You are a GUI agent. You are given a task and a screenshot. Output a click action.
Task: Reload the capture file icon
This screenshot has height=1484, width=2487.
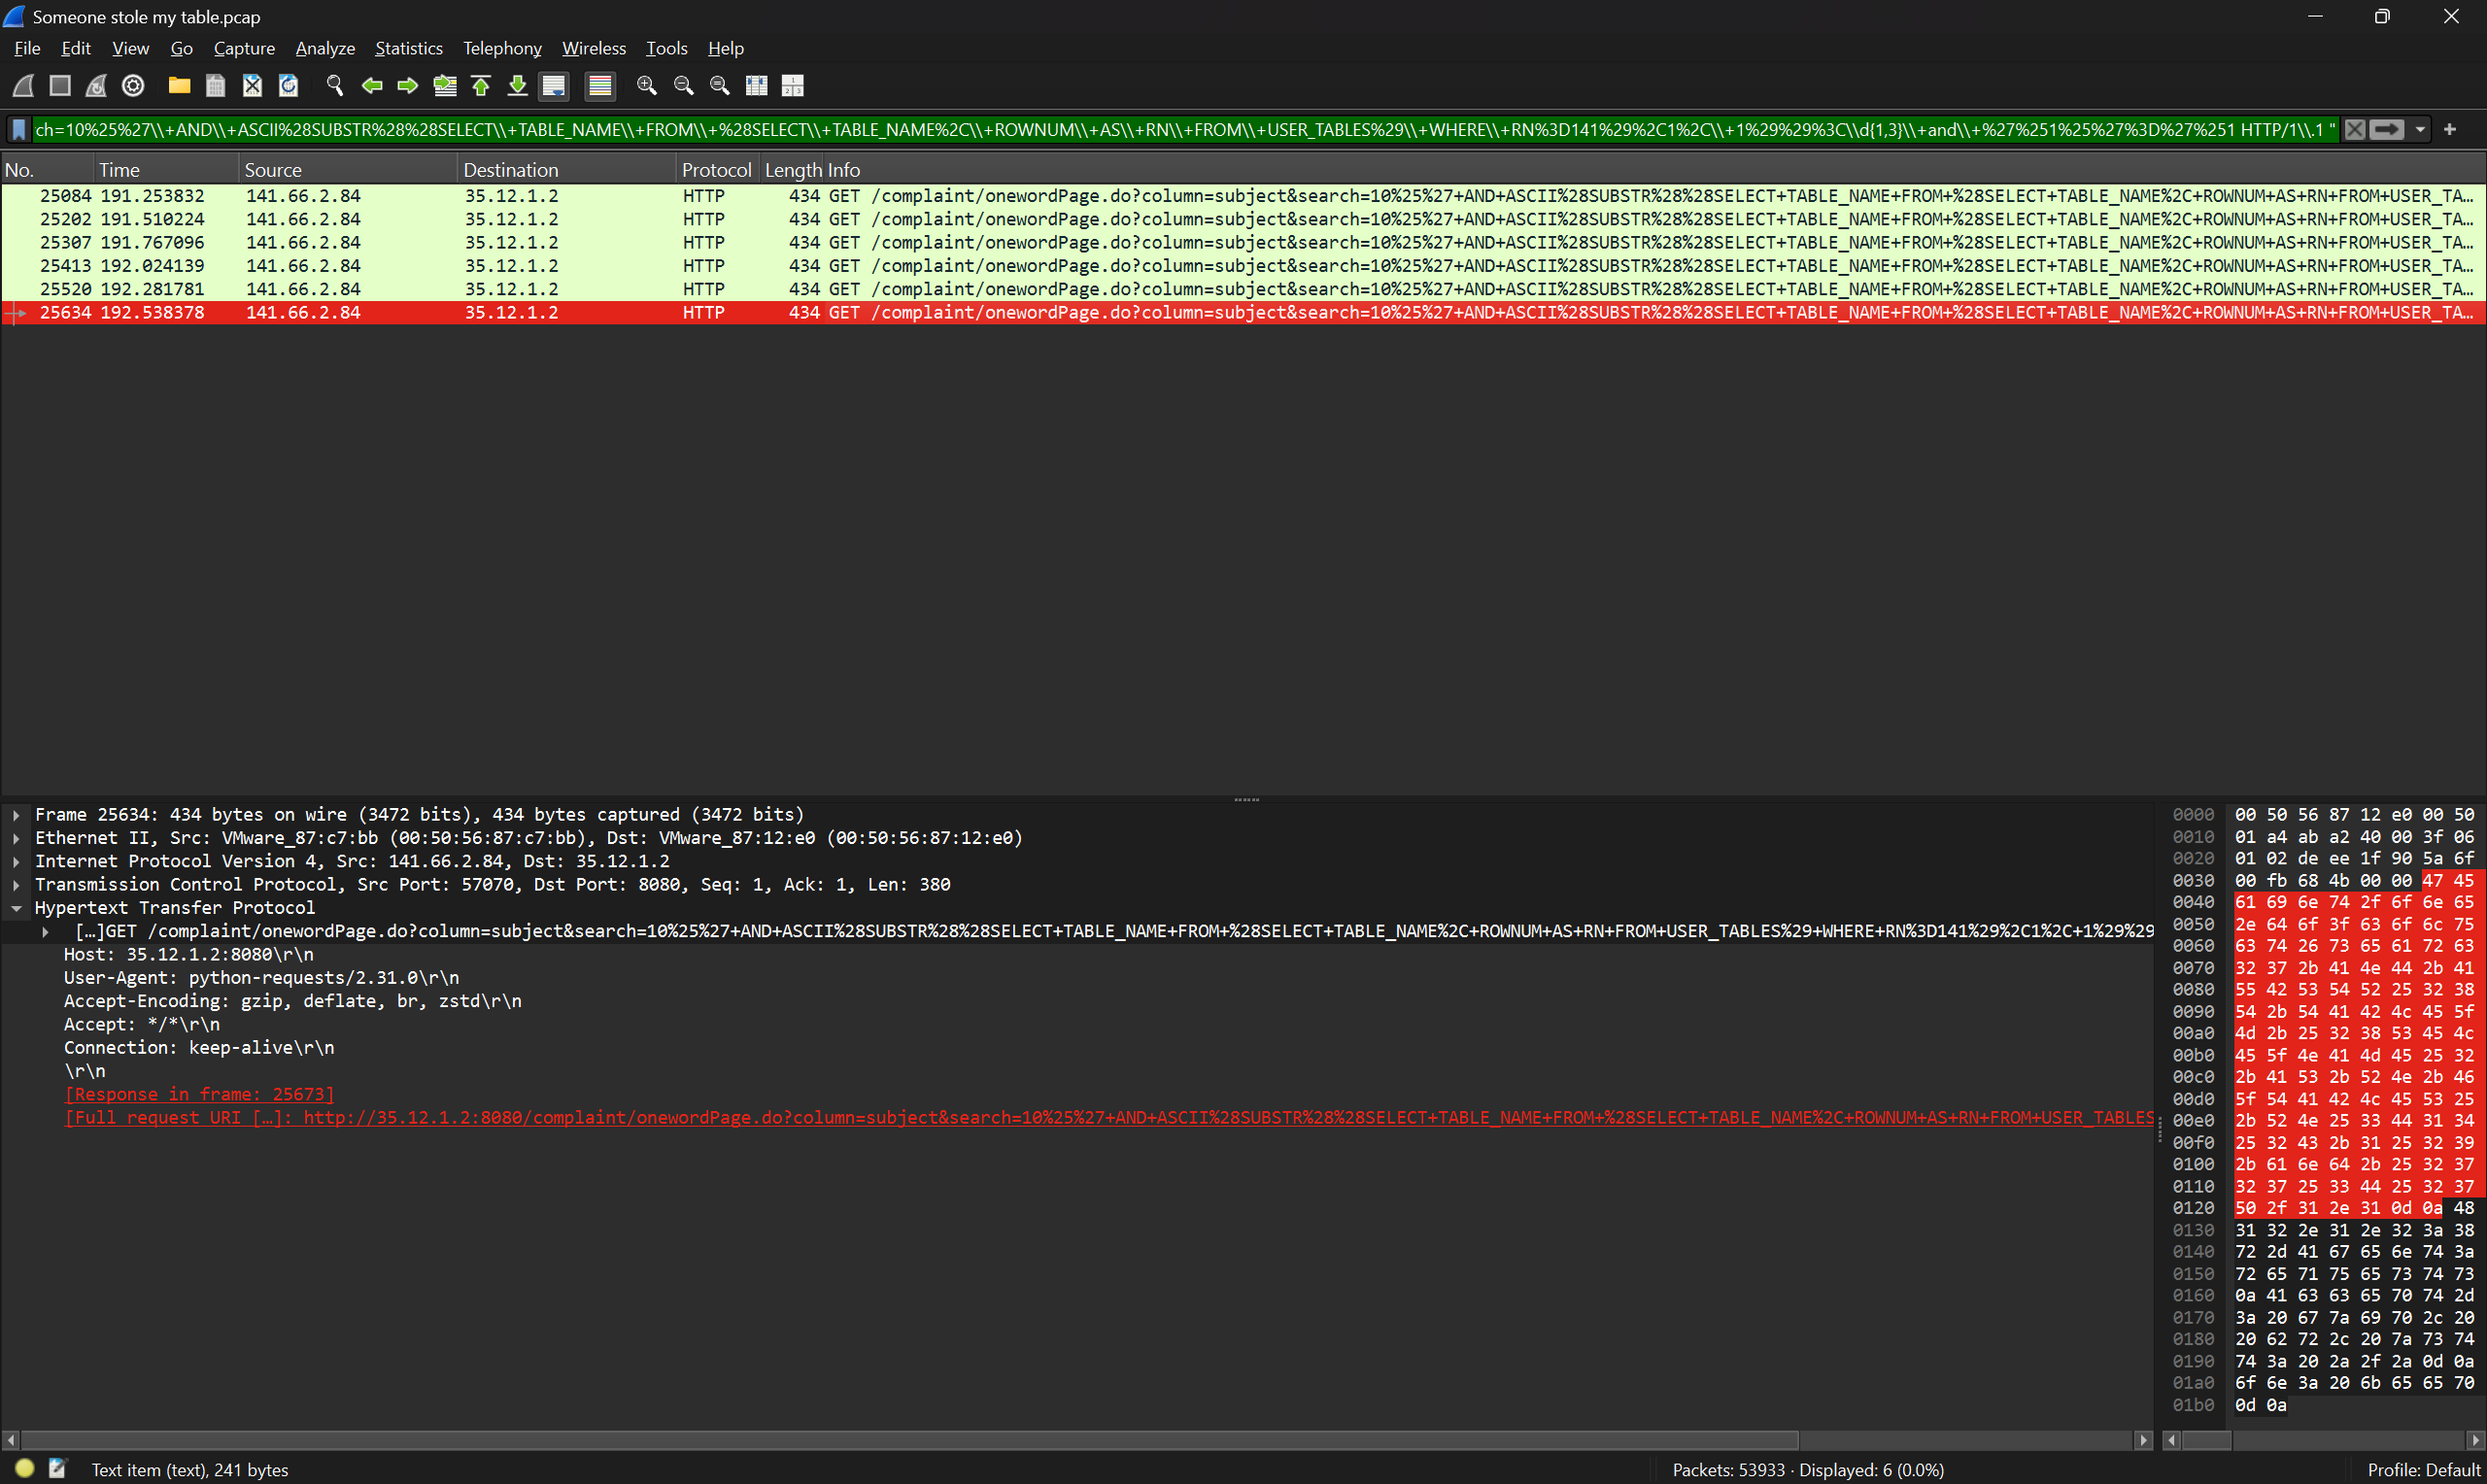289,86
